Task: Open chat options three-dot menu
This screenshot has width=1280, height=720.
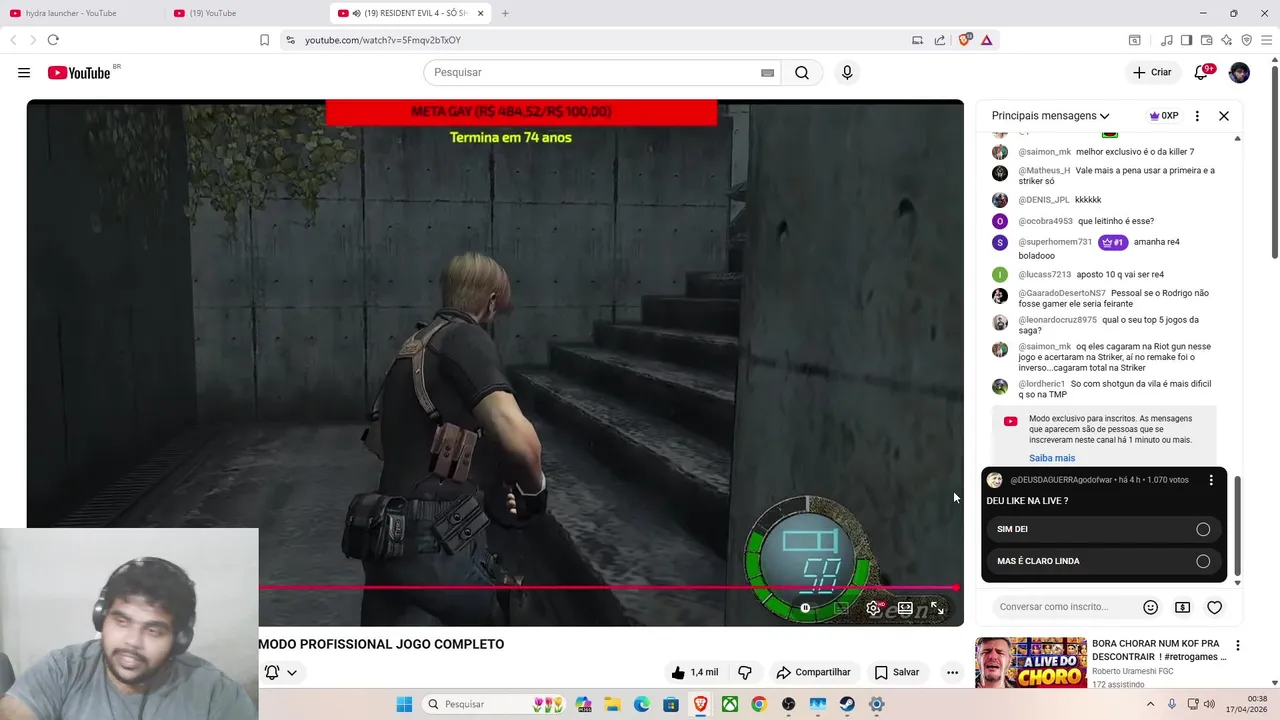Action: point(1197,116)
